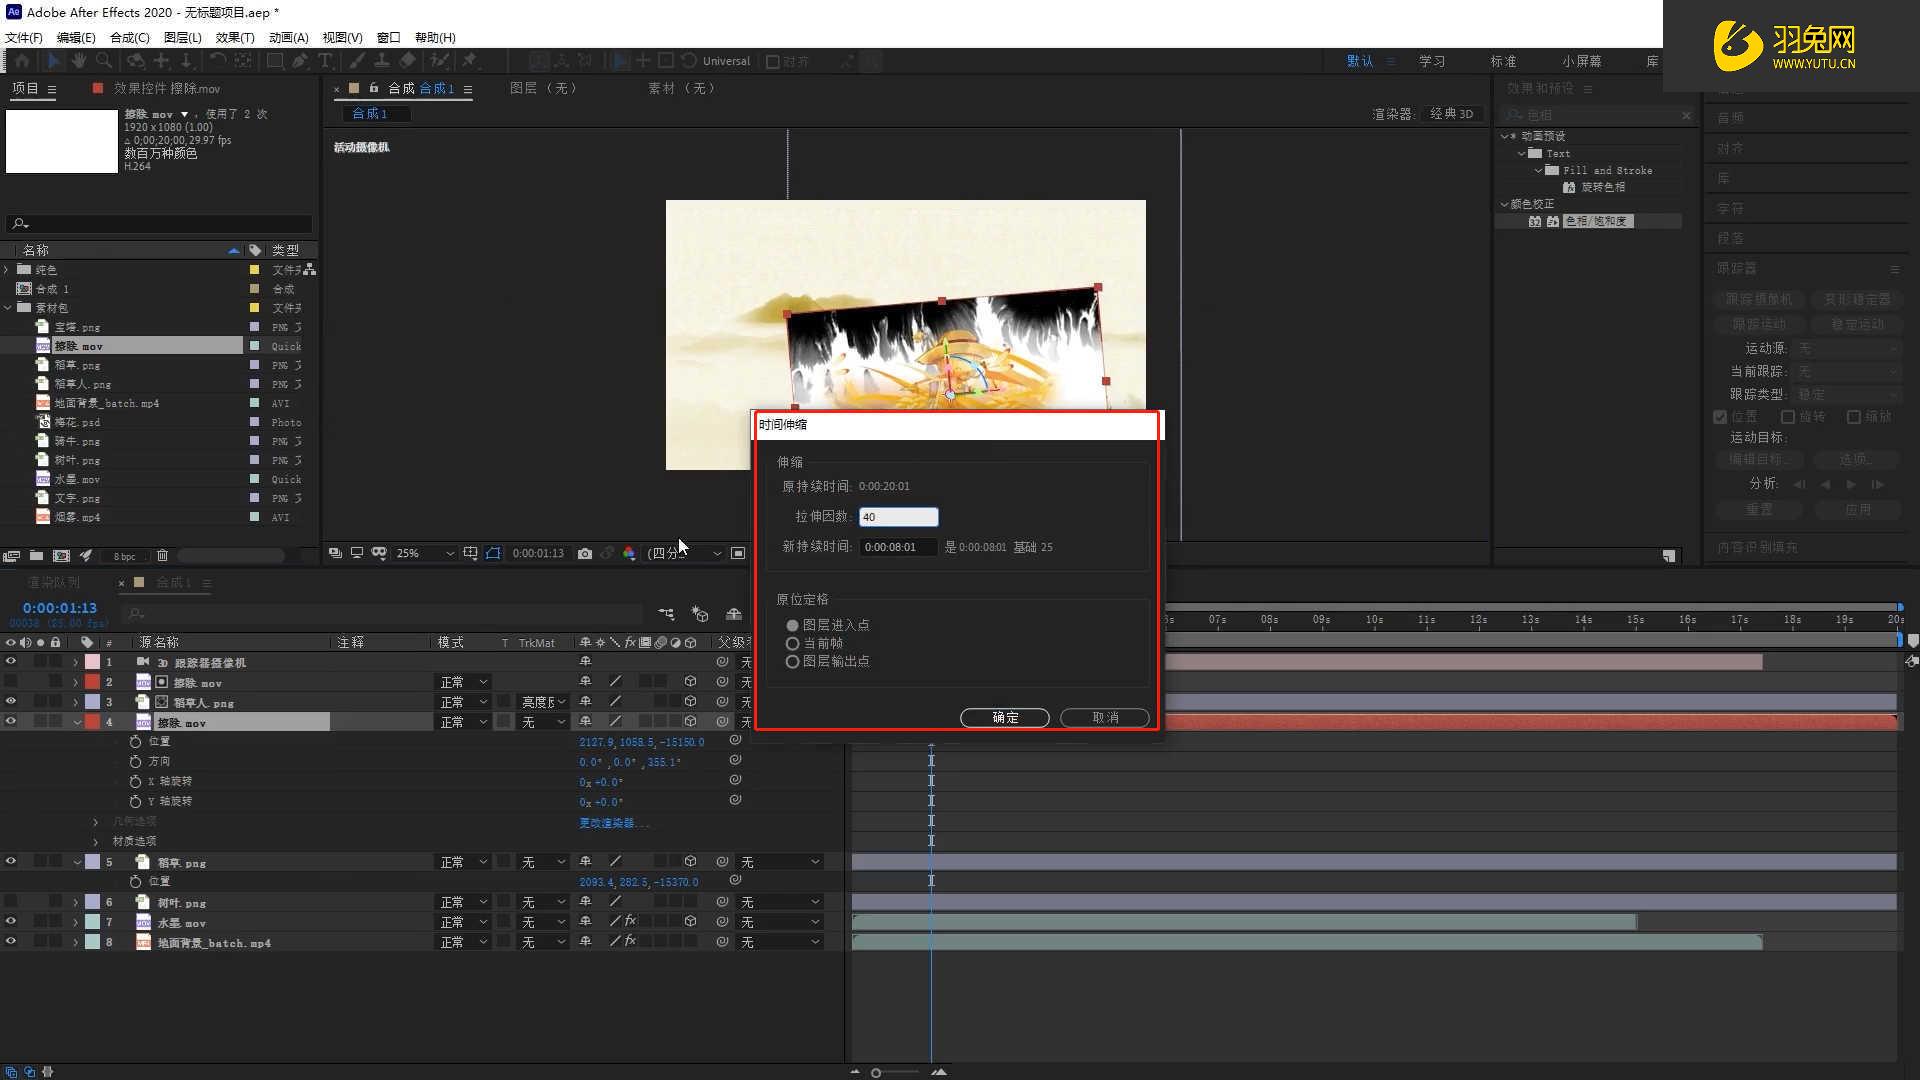Click current time 0:00:01:13 in timeline
The width and height of the screenshot is (1920, 1080).
pos(60,607)
